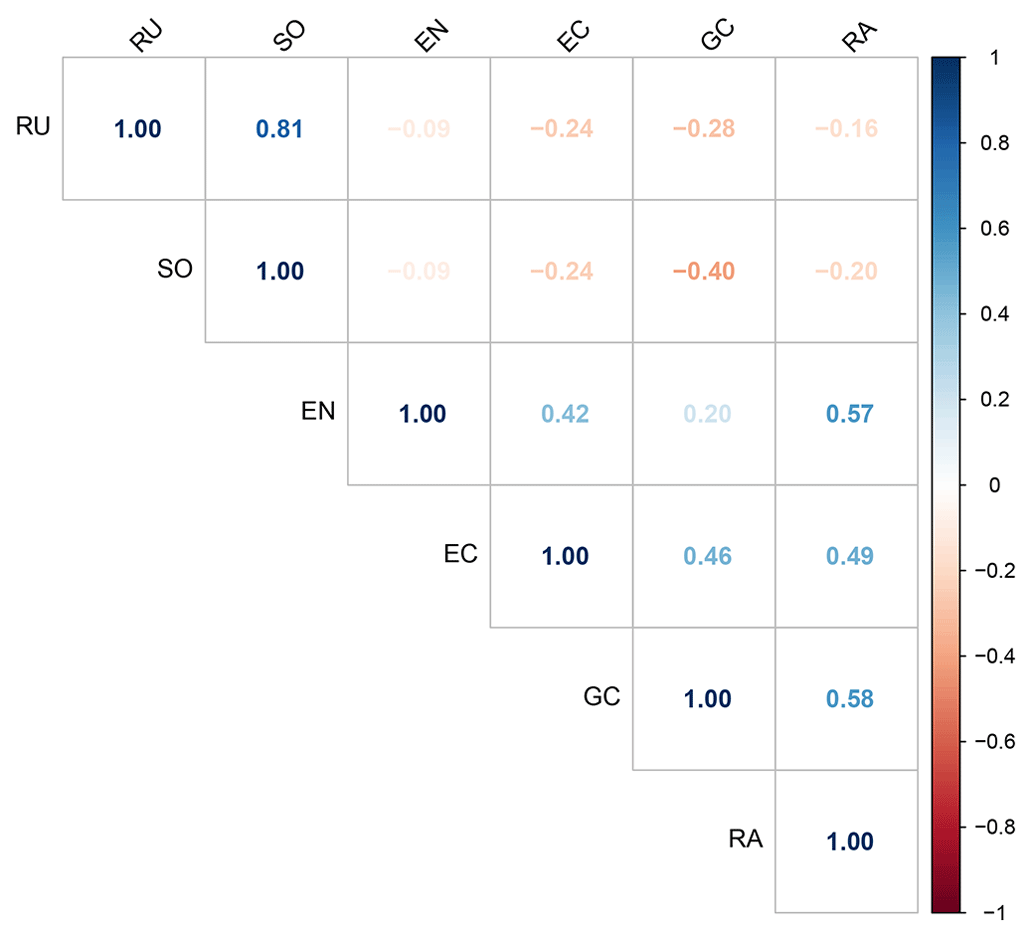Select the 0.49 EC–RA cell
Viewport: 1033px width, 938px height.
(849, 556)
